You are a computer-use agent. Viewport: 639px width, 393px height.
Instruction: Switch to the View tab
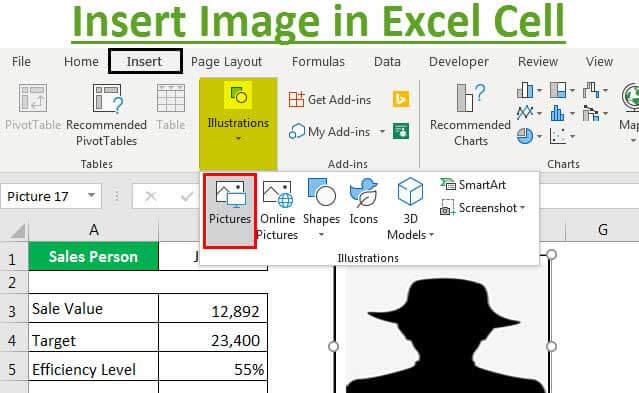coord(599,62)
